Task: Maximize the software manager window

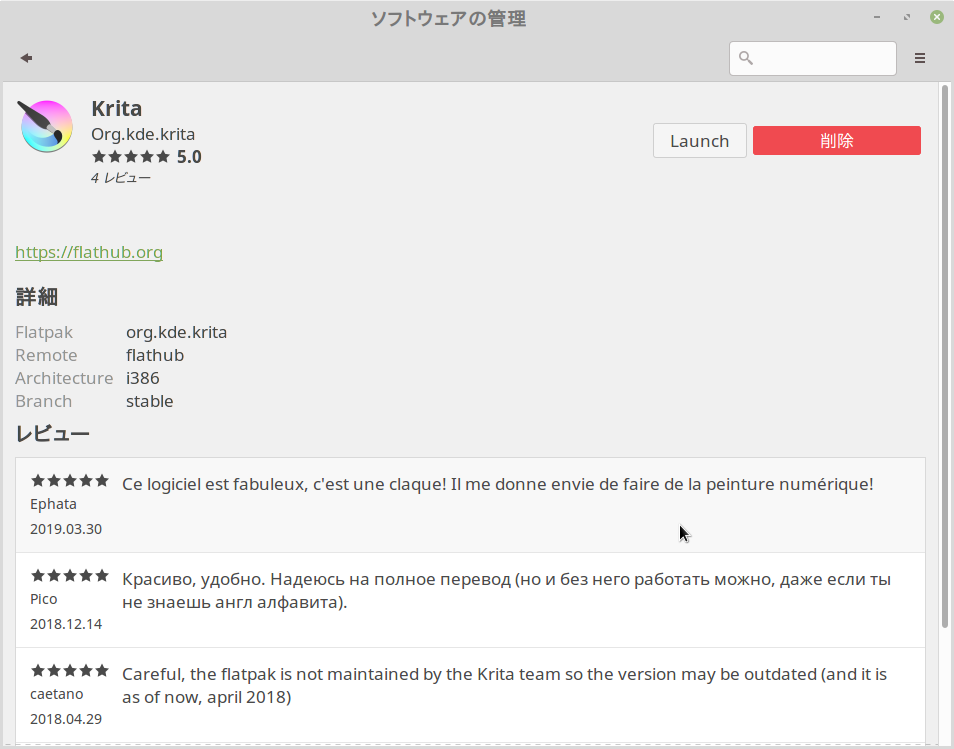Action: [x=907, y=17]
